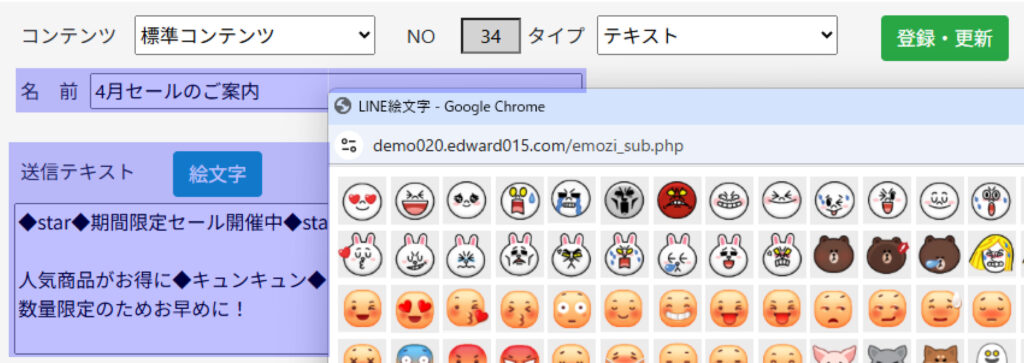The height and width of the screenshot is (363, 1024).
Task: Expand the タイプ dropdown showing テキスト
Action: [x=717, y=35]
